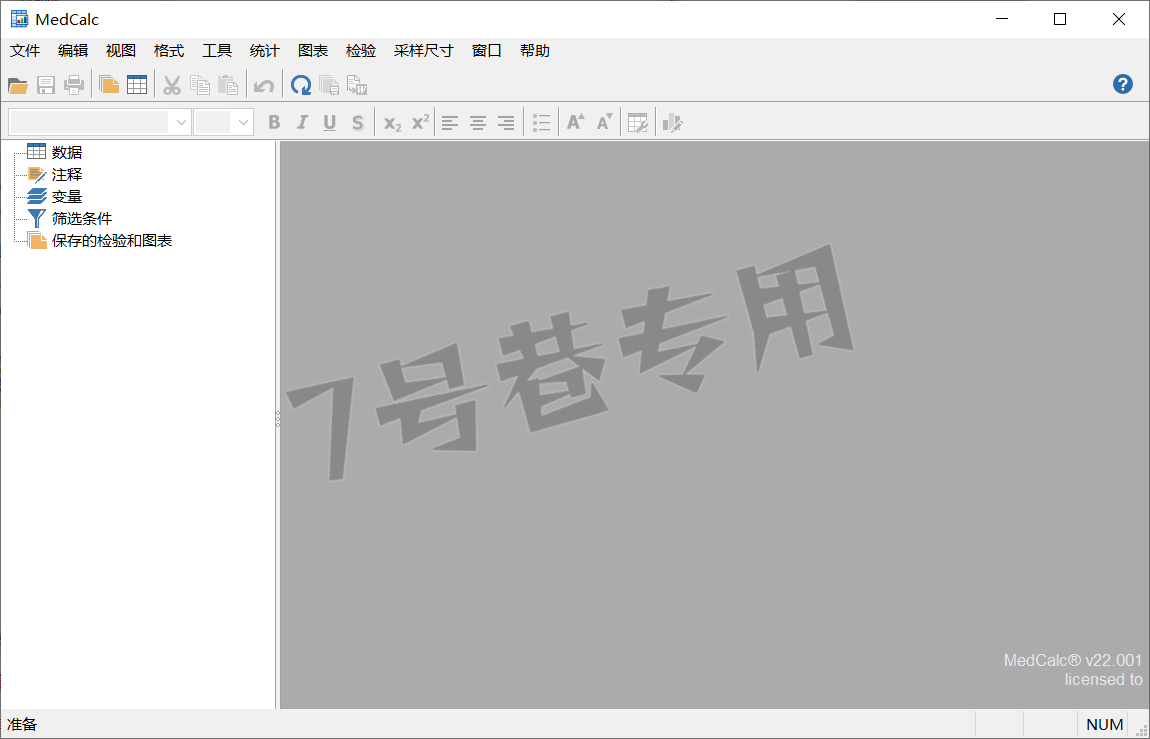Image resolution: width=1150 pixels, height=739 pixels.
Task: Select 注释 in the tree
Action: point(67,174)
